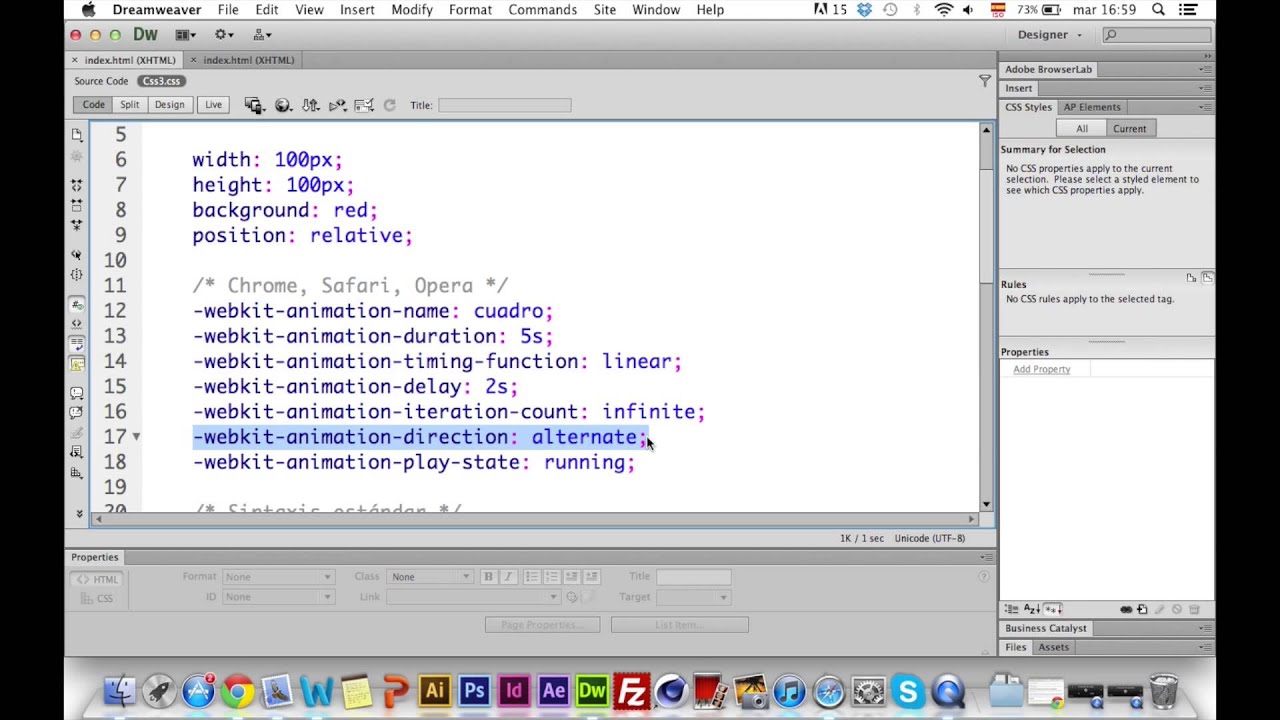Toggle Syntax Error Alerts in Info Bar

(x=77, y=363)
